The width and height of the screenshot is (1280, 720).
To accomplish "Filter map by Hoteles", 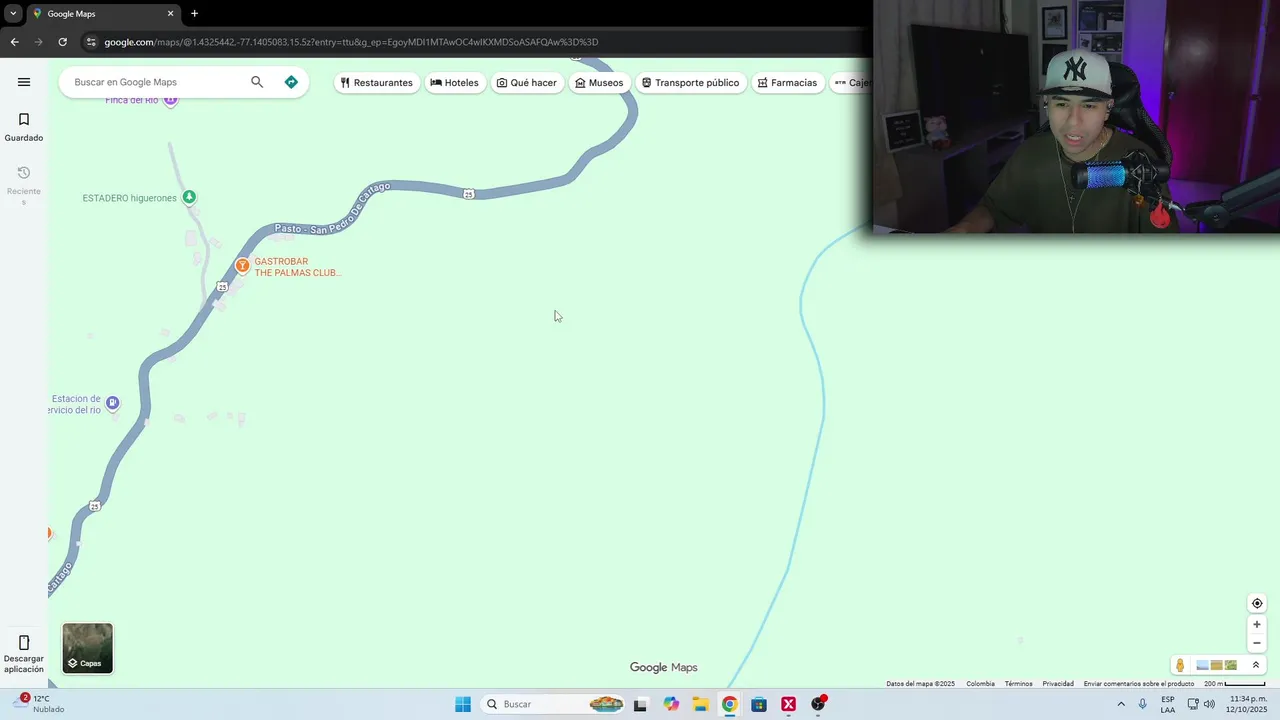I will [455, 83].
